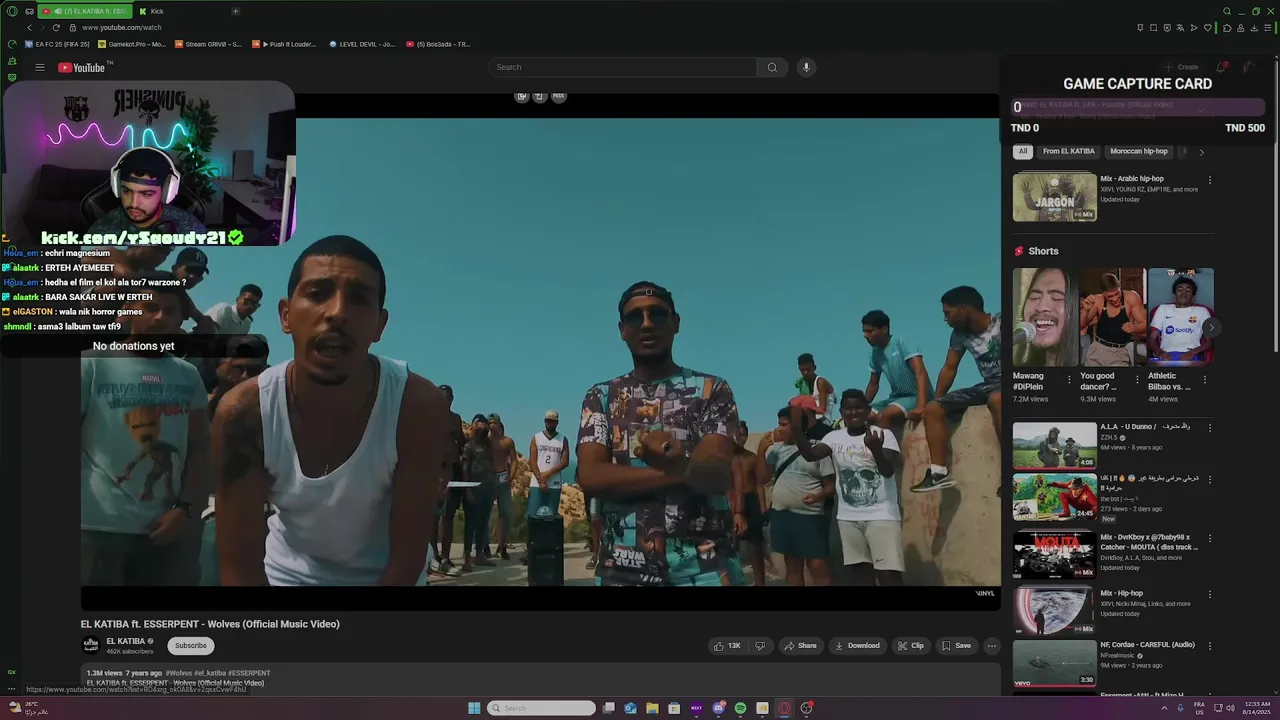Like the video with thumbs up 13K
The image size is (1280, 720).
point(727,646)
